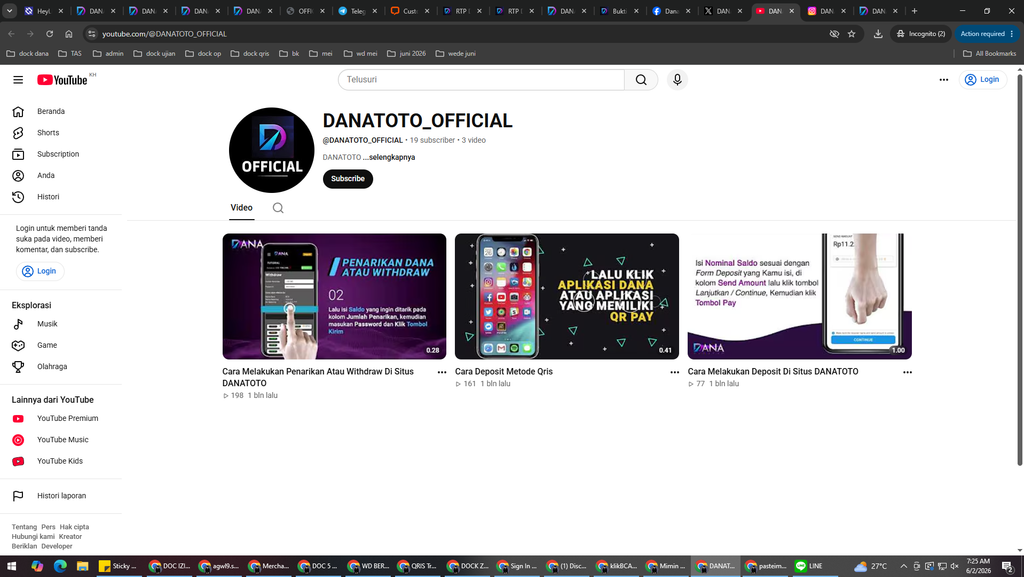Click the Login button in header
Image resolution: width=1024 pixels, height=577 pixels.
(982, 80)
